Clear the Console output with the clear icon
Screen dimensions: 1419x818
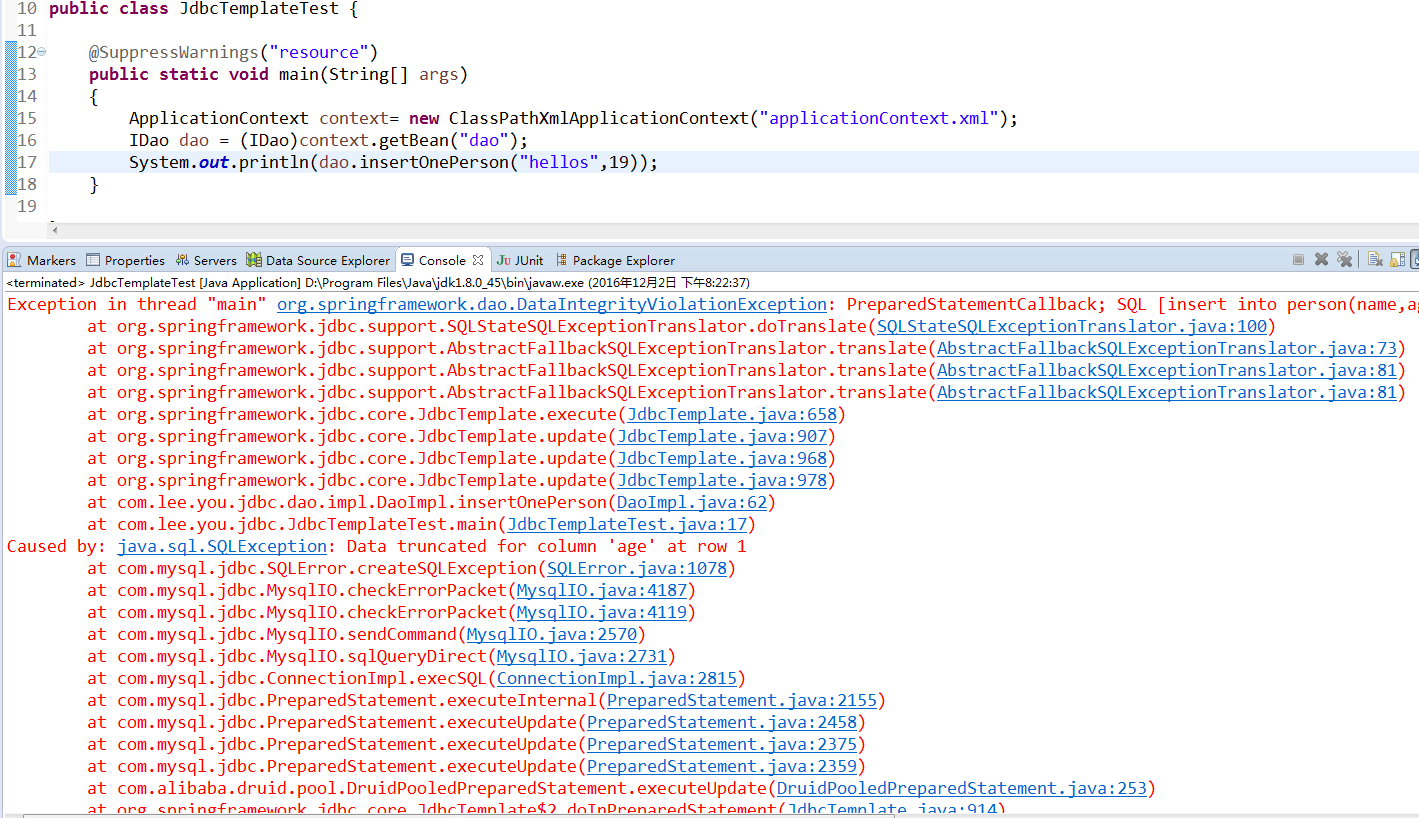pos(1376,259)
